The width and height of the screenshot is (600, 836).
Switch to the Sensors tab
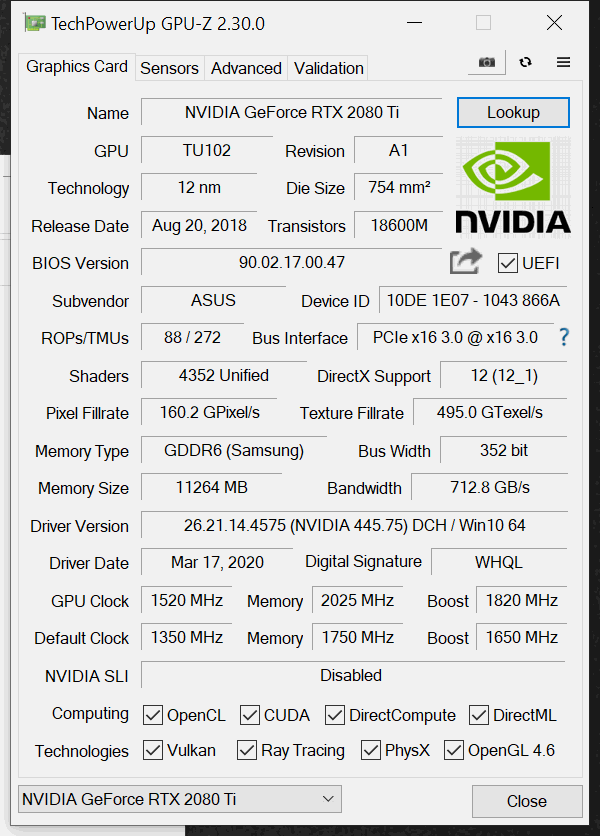169,68
